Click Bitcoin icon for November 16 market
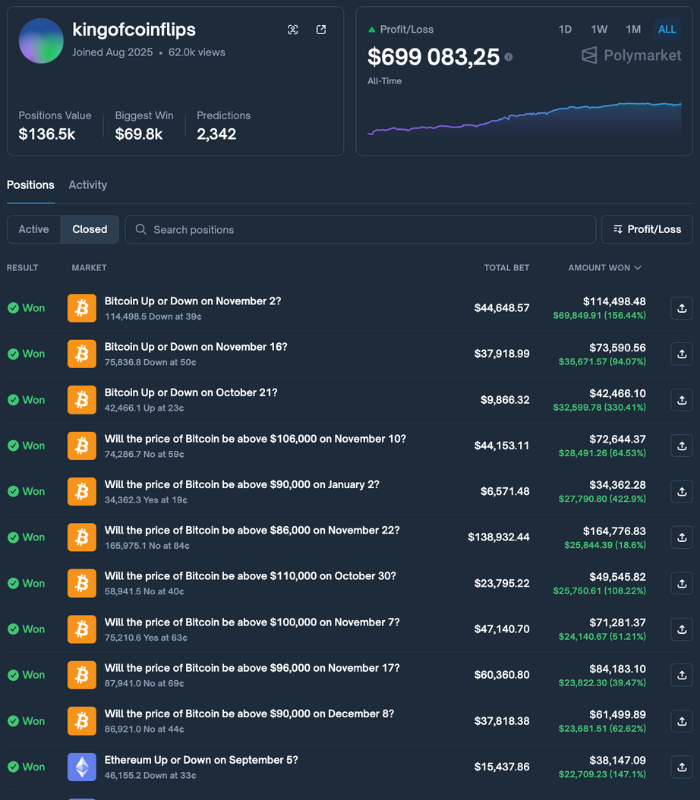Screen dimensions: 700x800 (81, 354)
